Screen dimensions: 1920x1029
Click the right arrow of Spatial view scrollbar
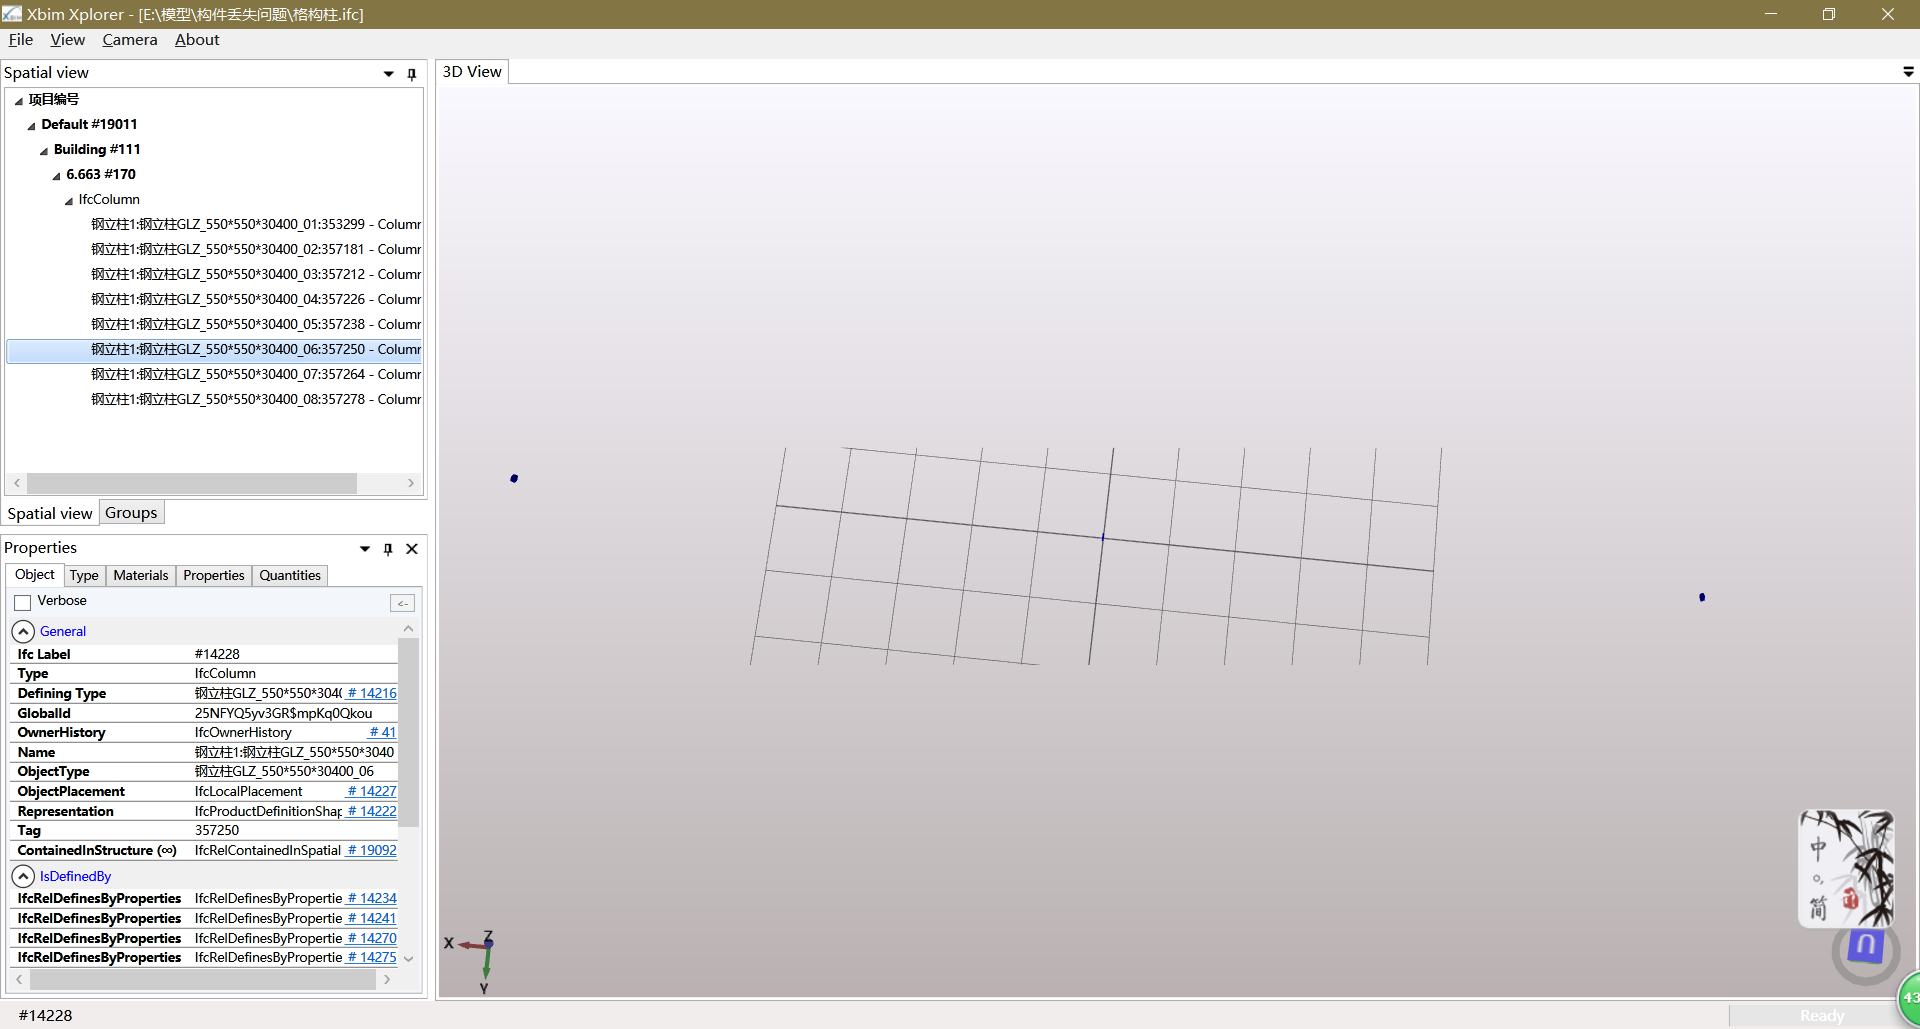click(x=410, y=483)
